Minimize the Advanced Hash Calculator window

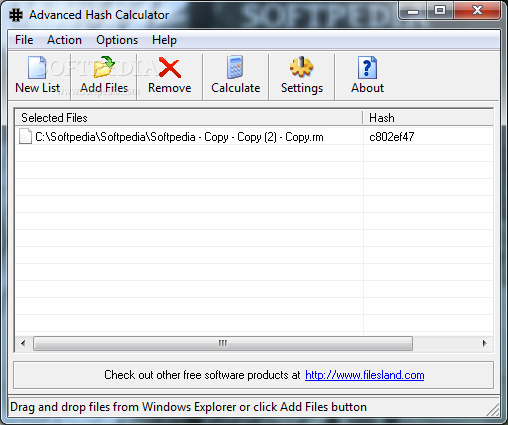tap(413, 11)
